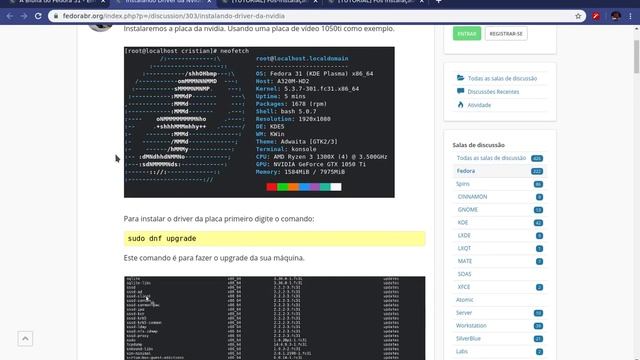Viewport: 640px width, 360px height.
Task: Switch to the third '[TUTORIAL] Pós-instalação' tab
Action: click(269, 2)
